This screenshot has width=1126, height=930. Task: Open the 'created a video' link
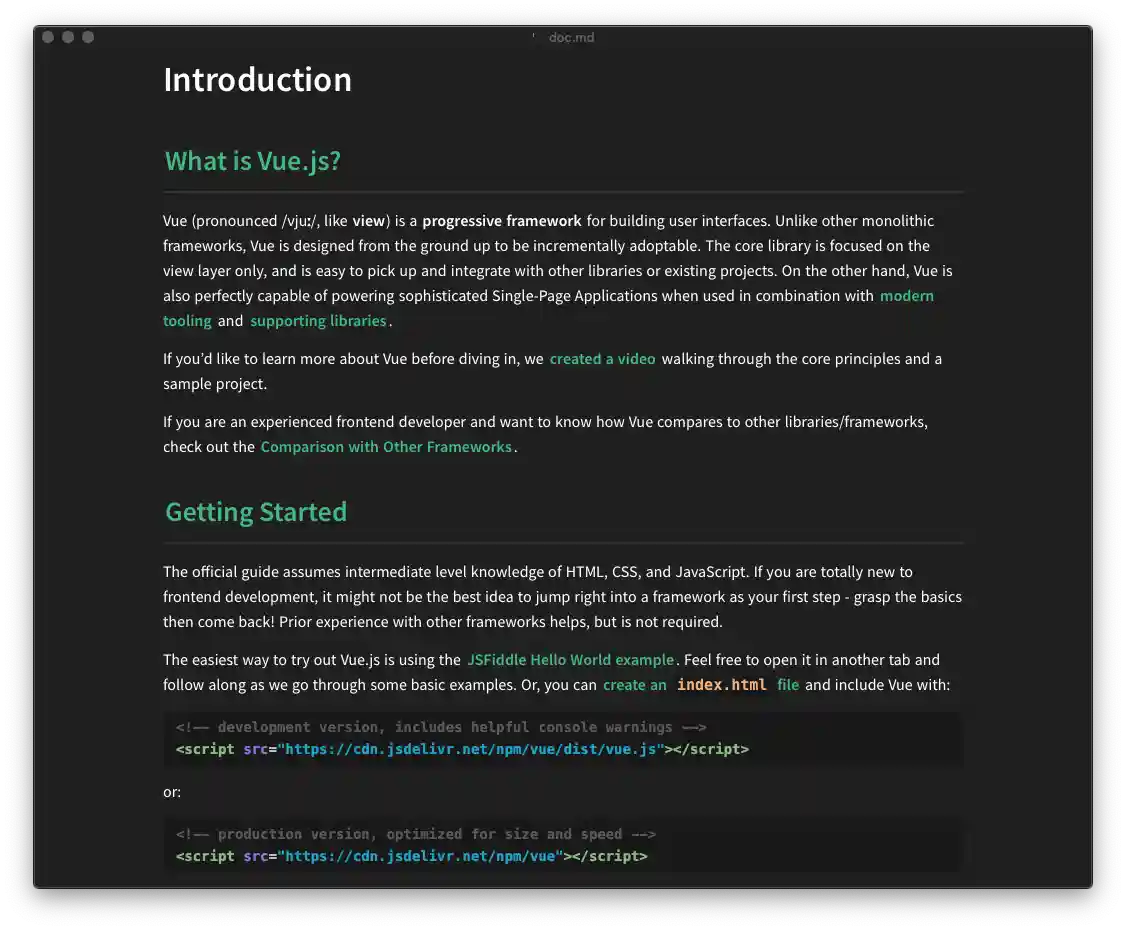tap(602, 359)
